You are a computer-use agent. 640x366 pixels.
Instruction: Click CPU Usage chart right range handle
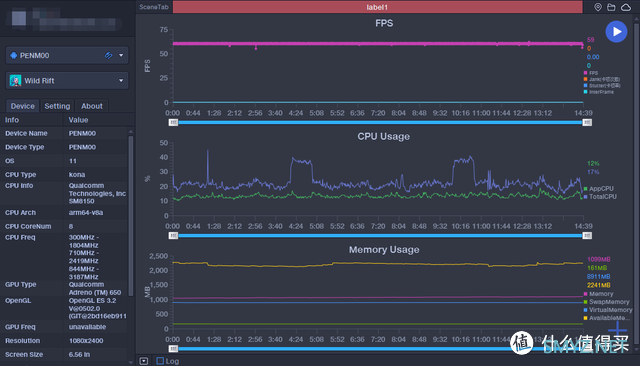point(587,235)
